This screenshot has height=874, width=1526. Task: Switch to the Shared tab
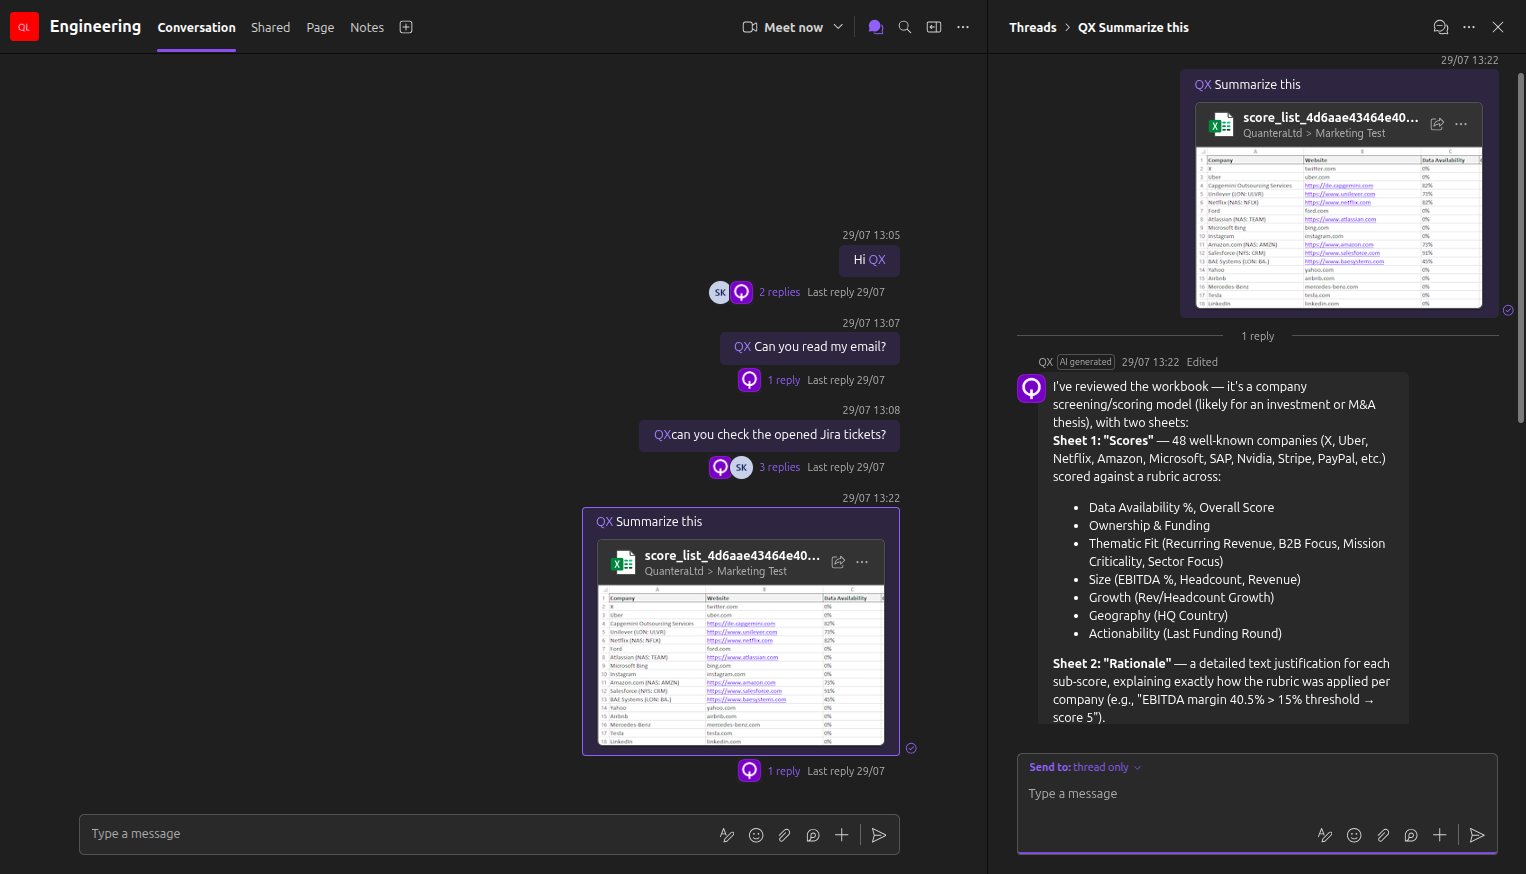click(271, 27)
